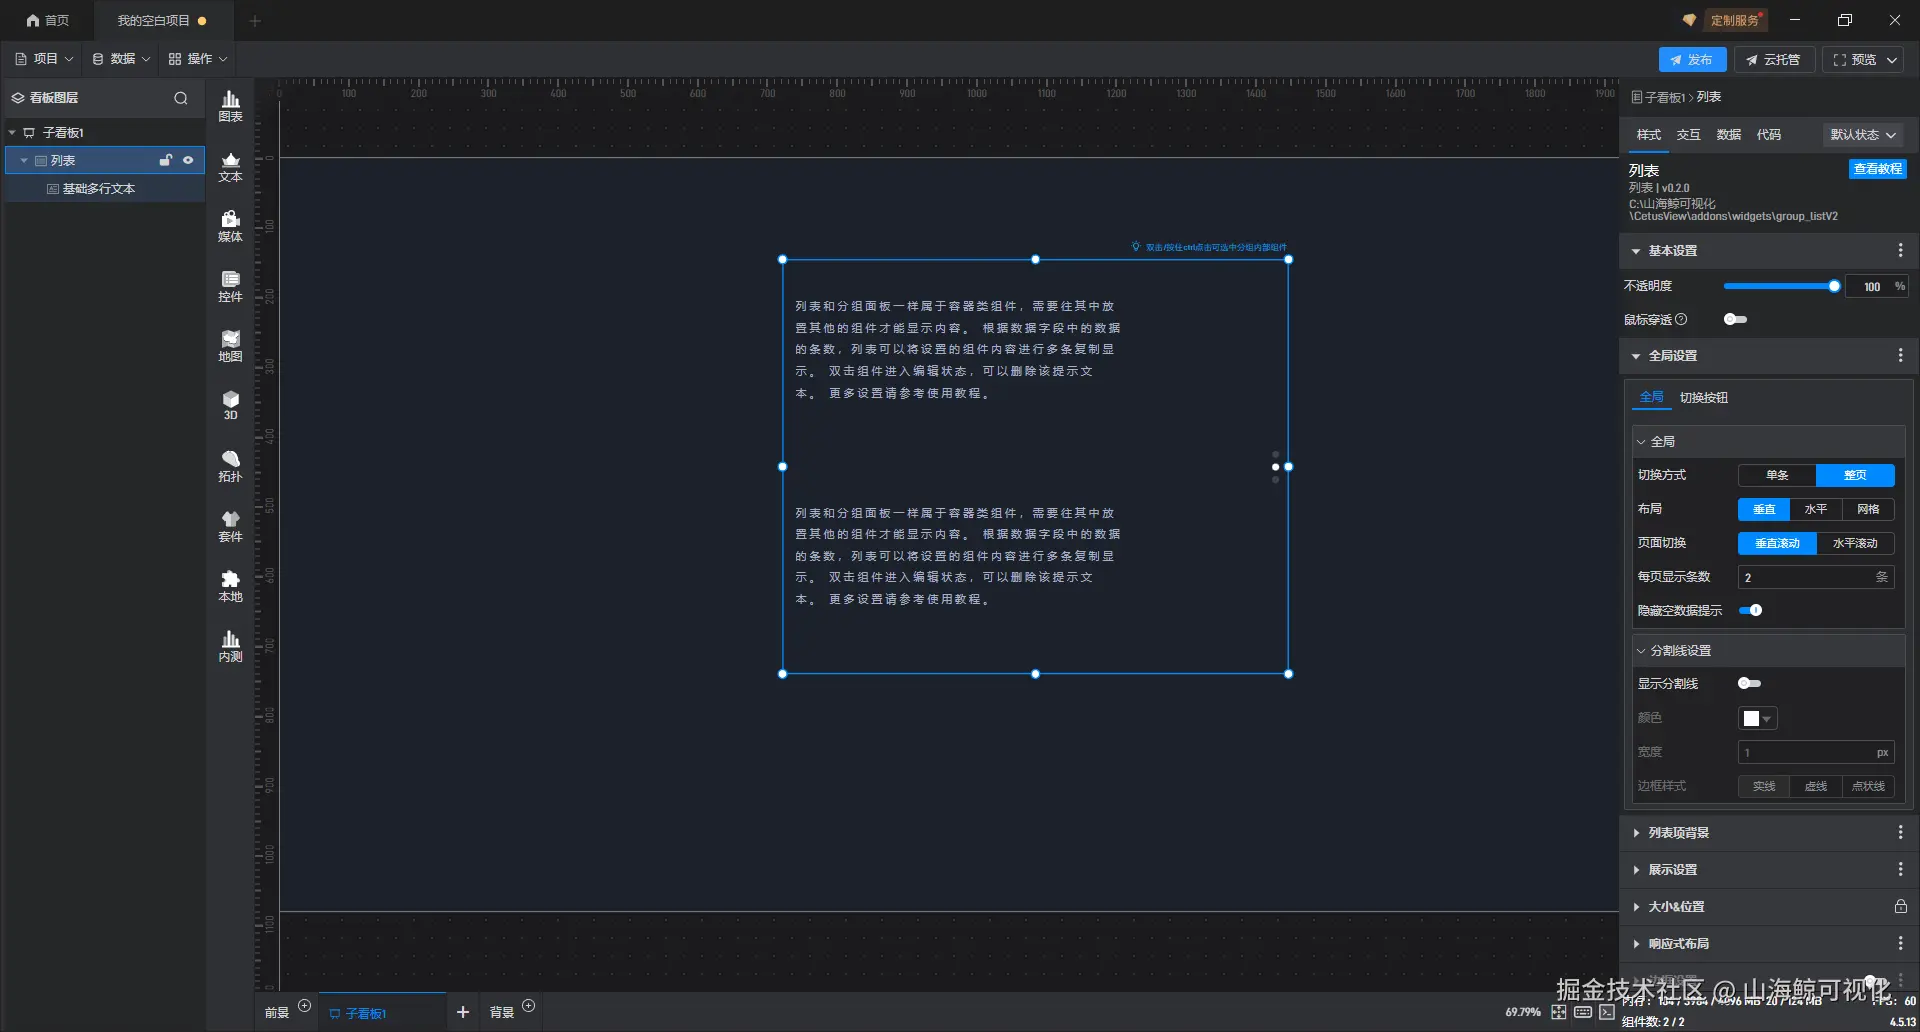Click the 查看教程 button
This screenshot has height=1032, width=1920.
1877,169
